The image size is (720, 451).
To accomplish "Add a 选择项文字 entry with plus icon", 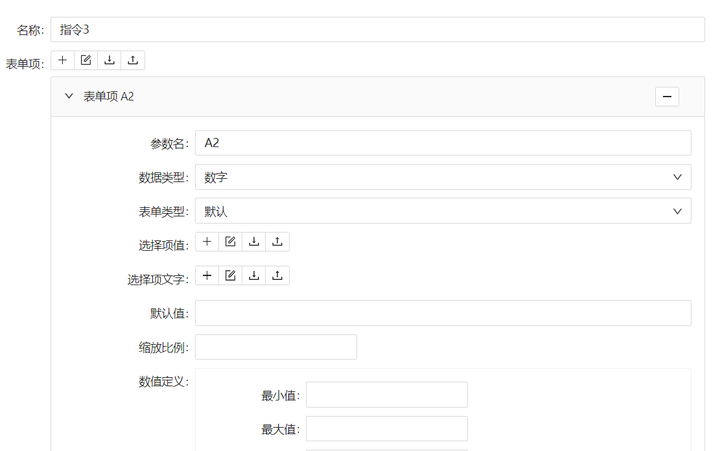I will click(207, 276).
